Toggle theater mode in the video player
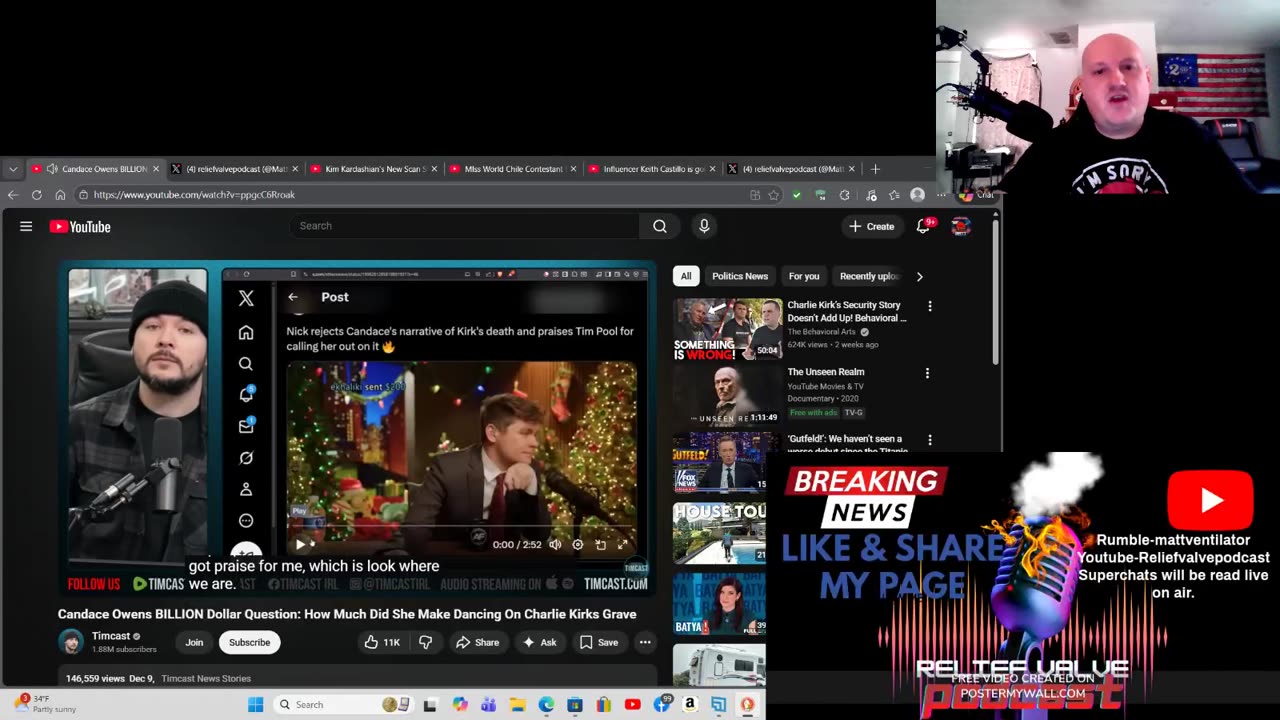 600,544
